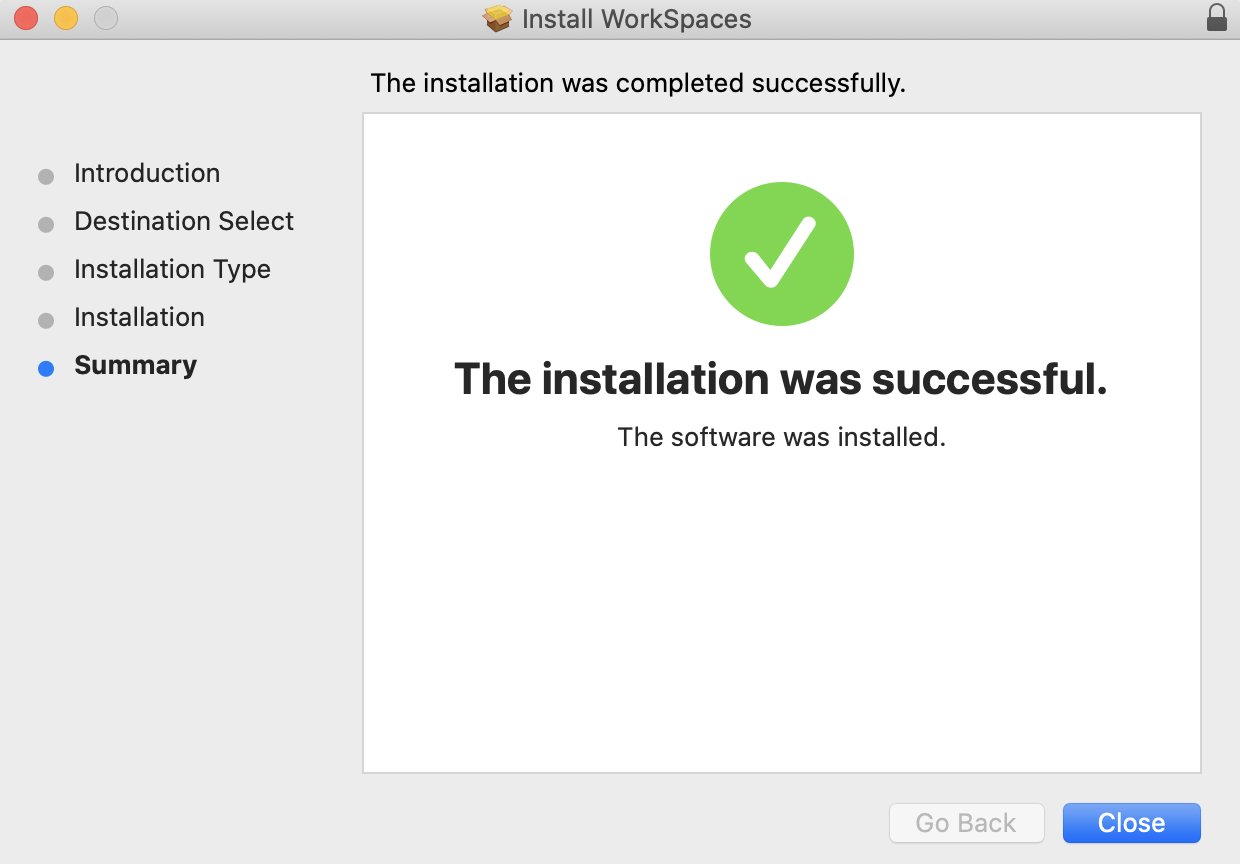The width and height of the screenshot is (1240, 864).
Task: Select the Installation Type sidebar entry
Action: 171,269
